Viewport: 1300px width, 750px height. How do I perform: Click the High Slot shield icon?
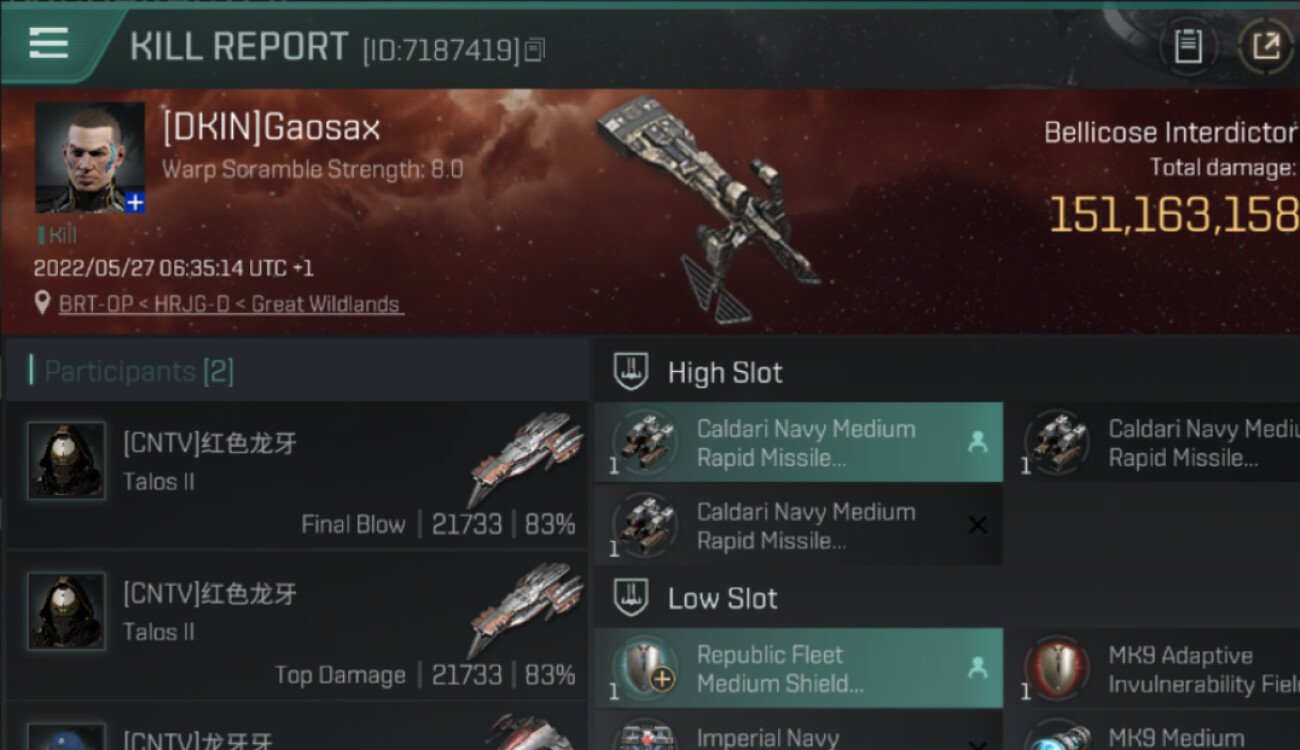click(x=631, y=372)
